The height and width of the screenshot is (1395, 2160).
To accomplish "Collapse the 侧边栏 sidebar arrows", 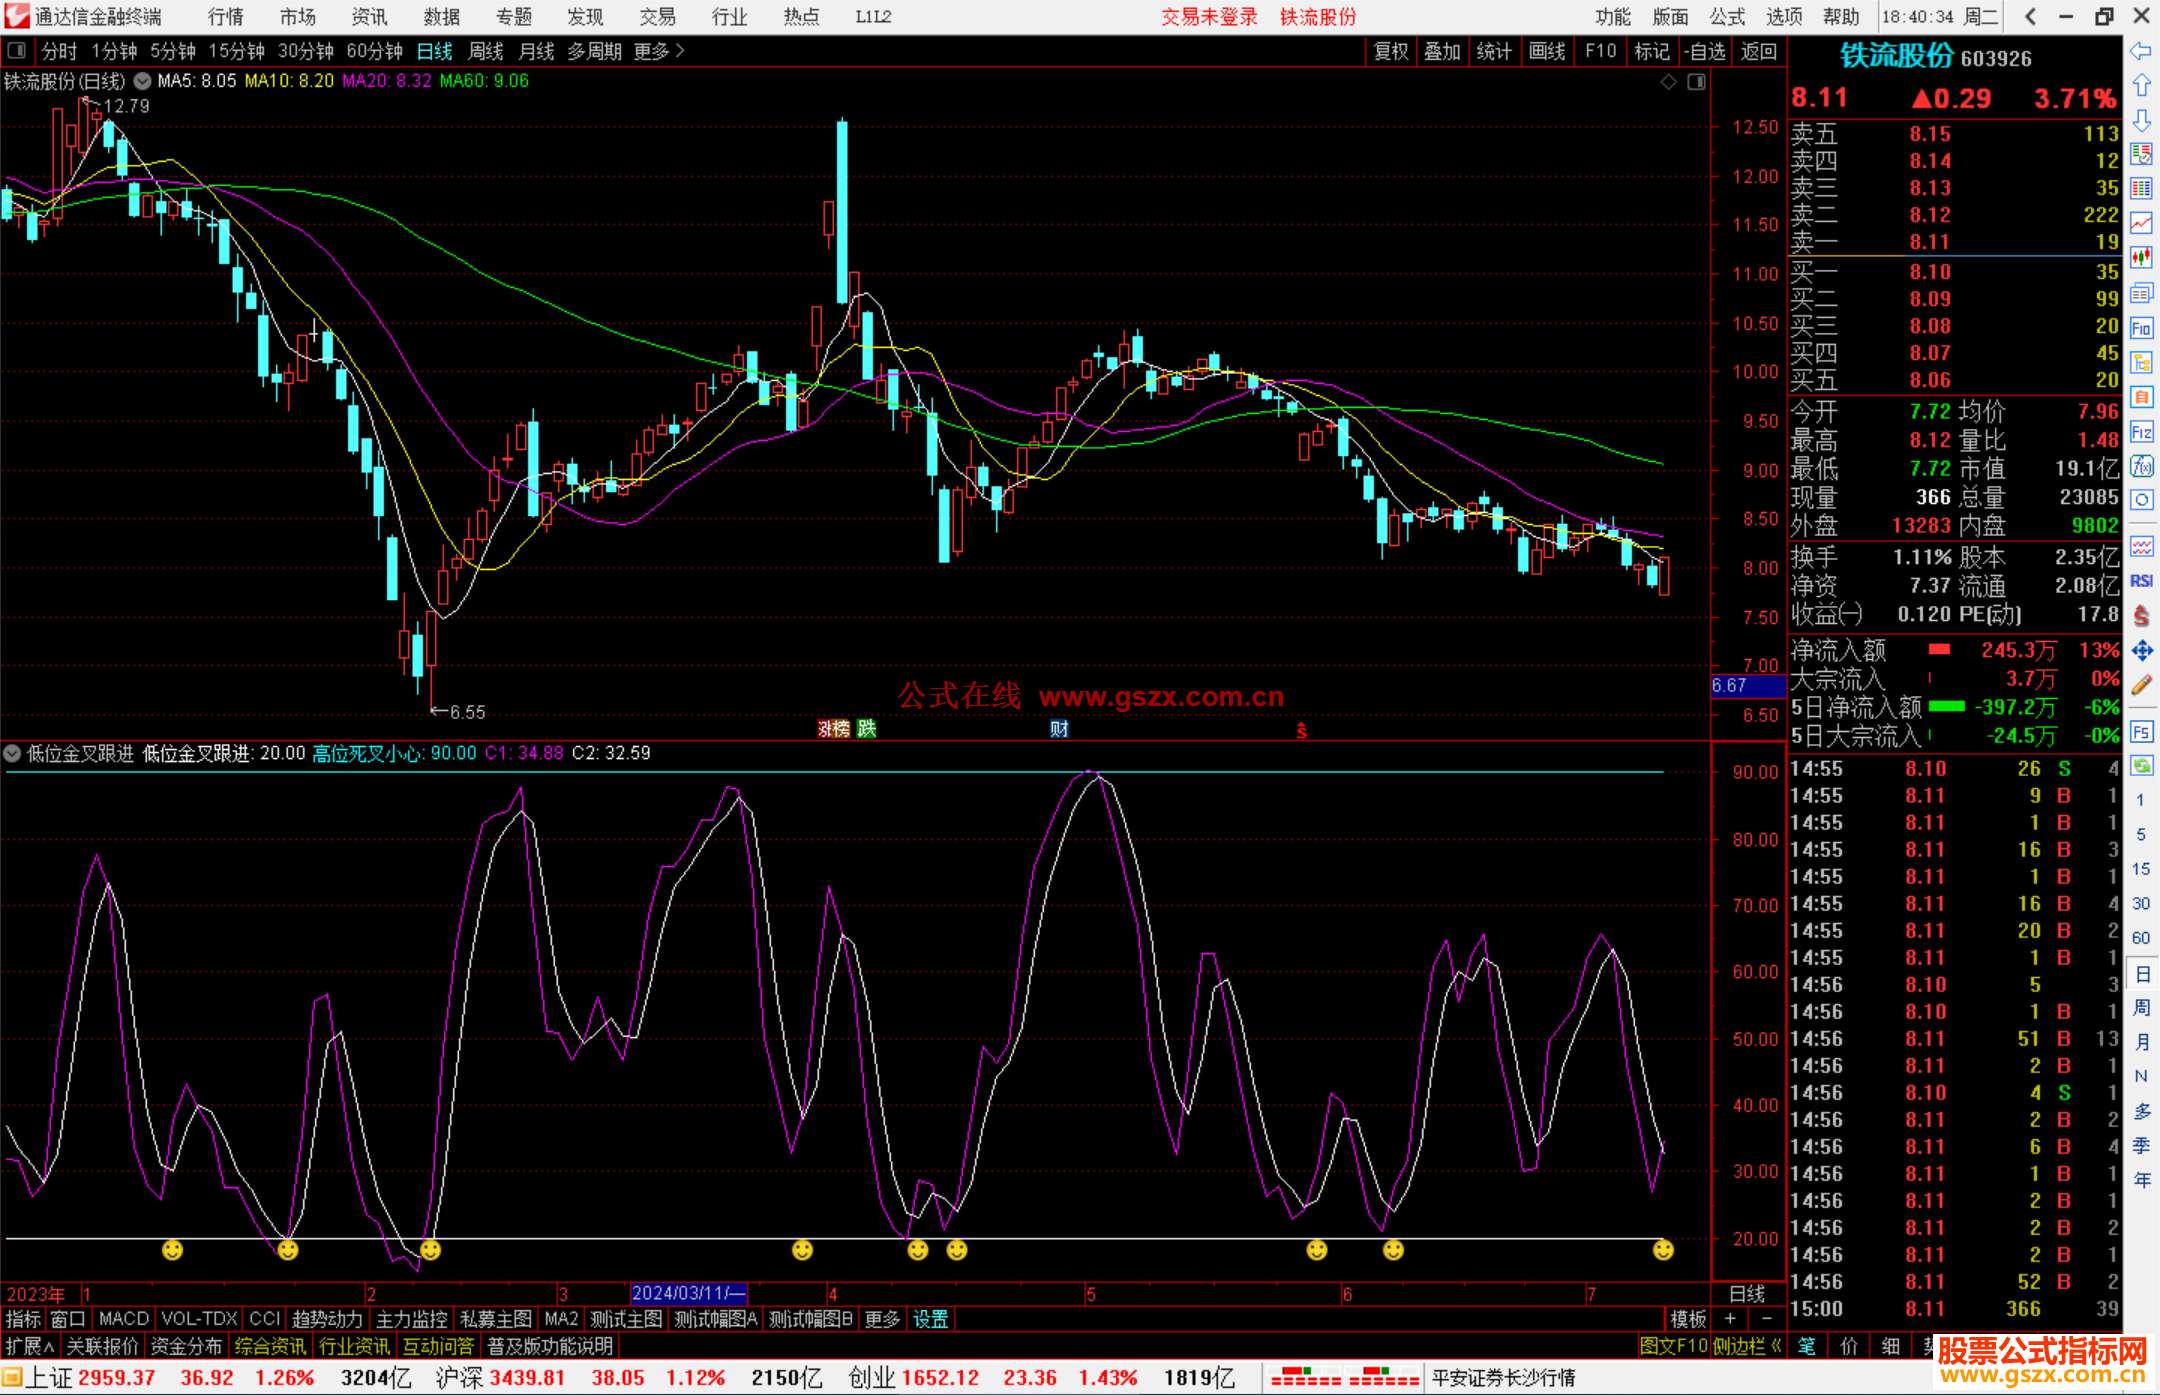I will tap(1776, 1346).
